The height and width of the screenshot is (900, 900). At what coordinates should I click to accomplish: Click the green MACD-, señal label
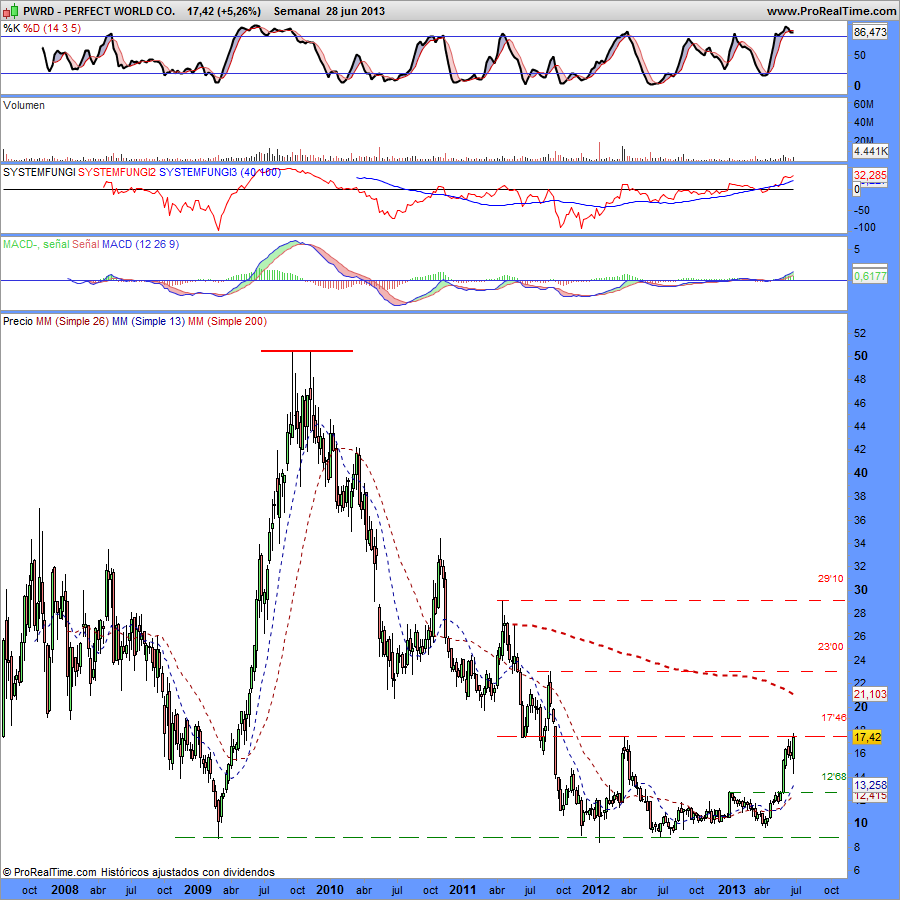36,244
